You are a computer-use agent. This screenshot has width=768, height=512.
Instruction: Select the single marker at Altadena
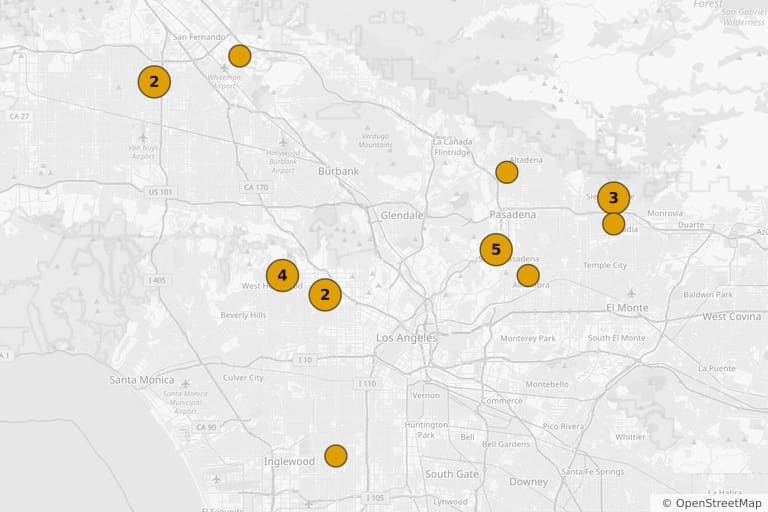coord(506,172)
